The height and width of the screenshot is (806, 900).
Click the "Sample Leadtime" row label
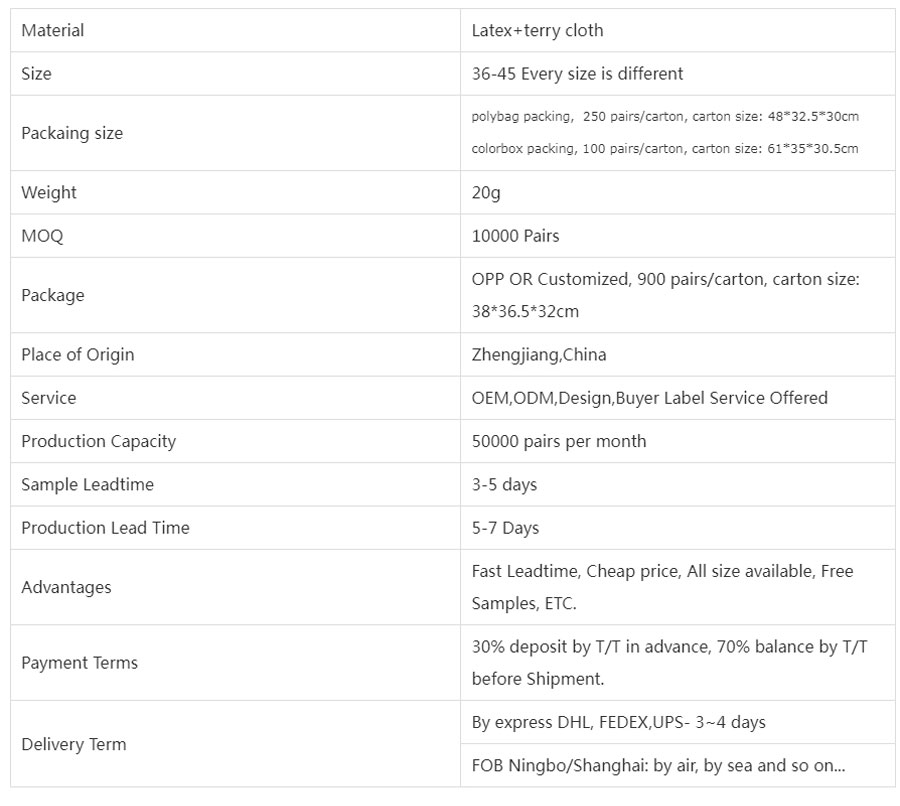click(x=87, y=484)
